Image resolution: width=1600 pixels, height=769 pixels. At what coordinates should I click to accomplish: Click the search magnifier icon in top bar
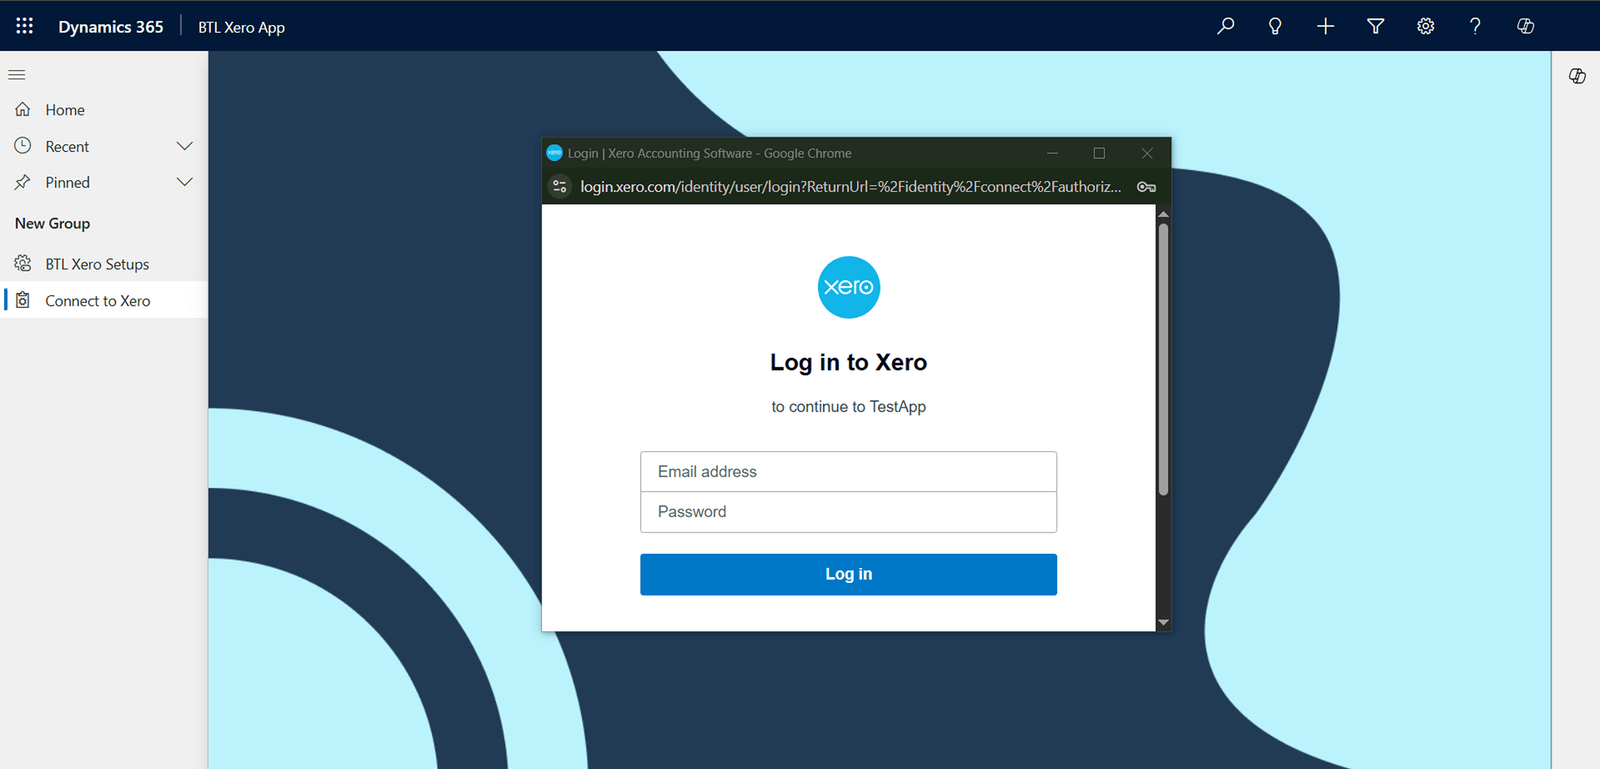1226,26
